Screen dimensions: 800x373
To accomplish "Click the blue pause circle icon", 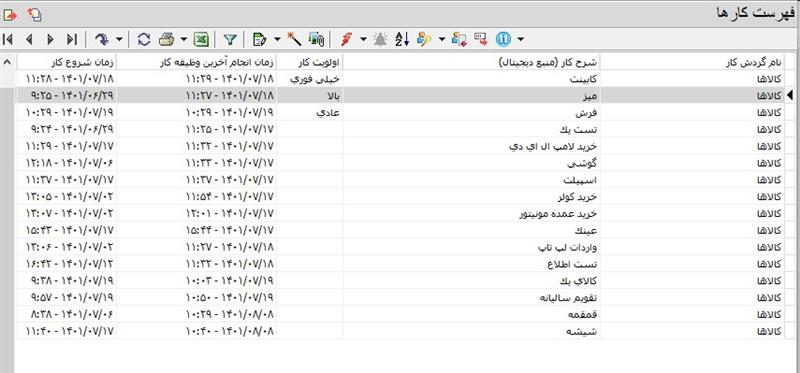I will [x=503, y=39].
